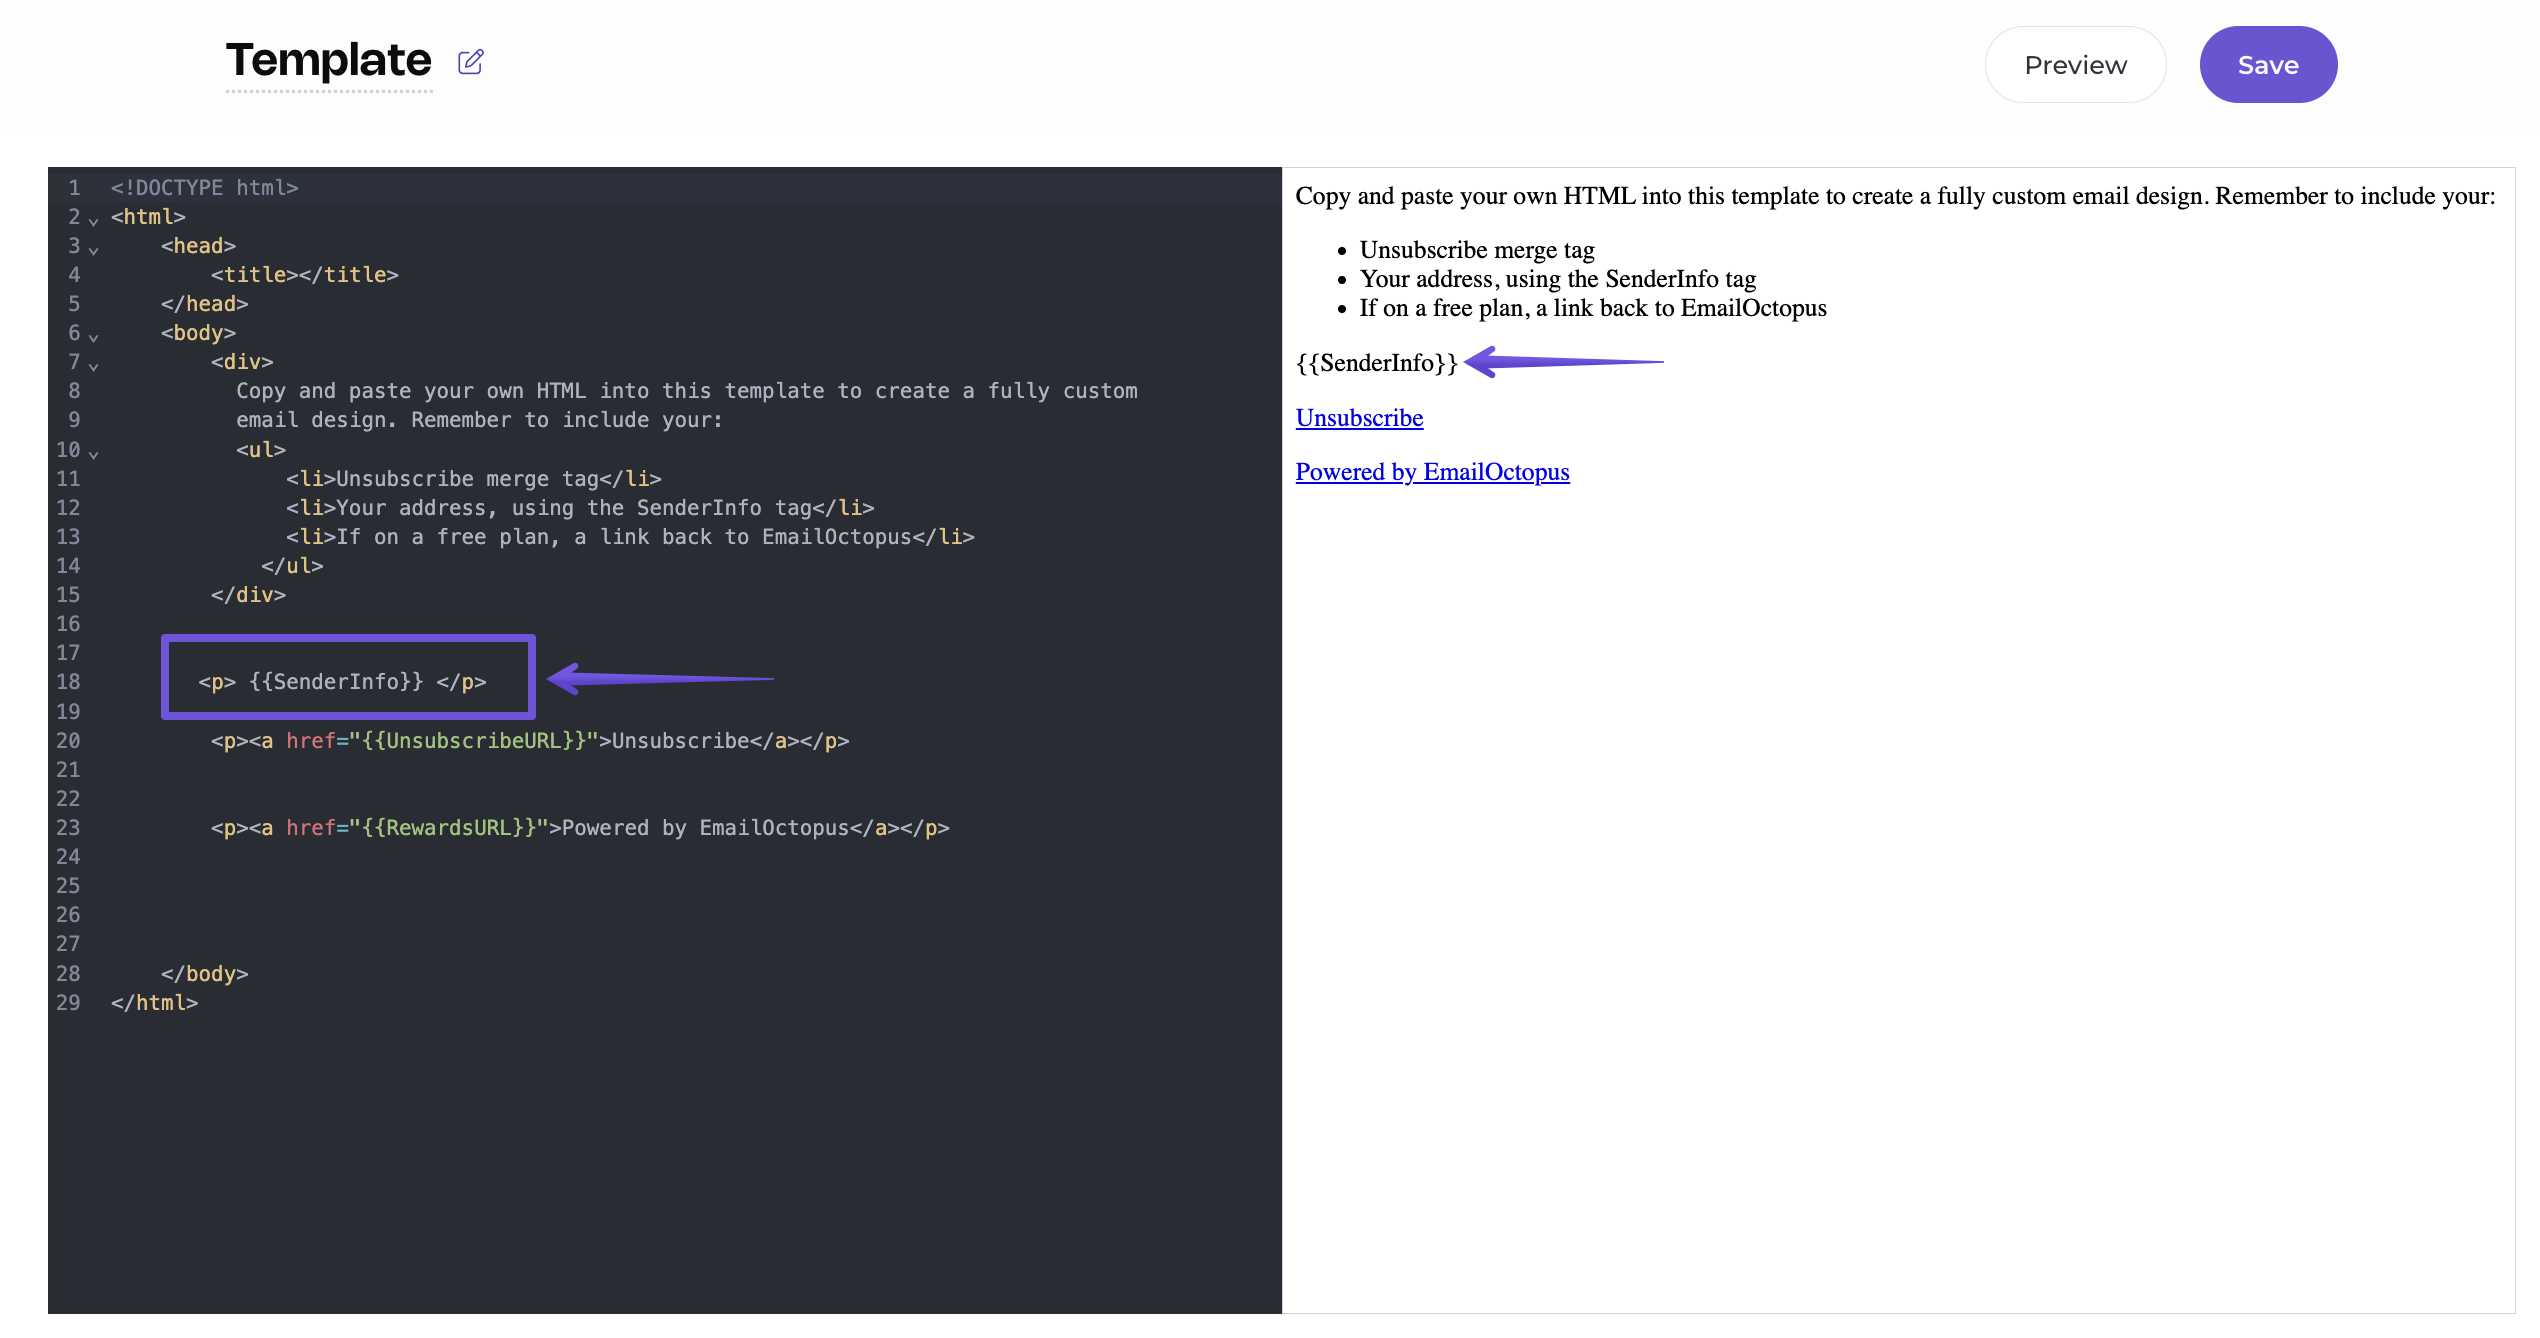Click the closing body tag line
Image resolution: width=2540 pixels, height=1338 pixels.
(205, 974)
